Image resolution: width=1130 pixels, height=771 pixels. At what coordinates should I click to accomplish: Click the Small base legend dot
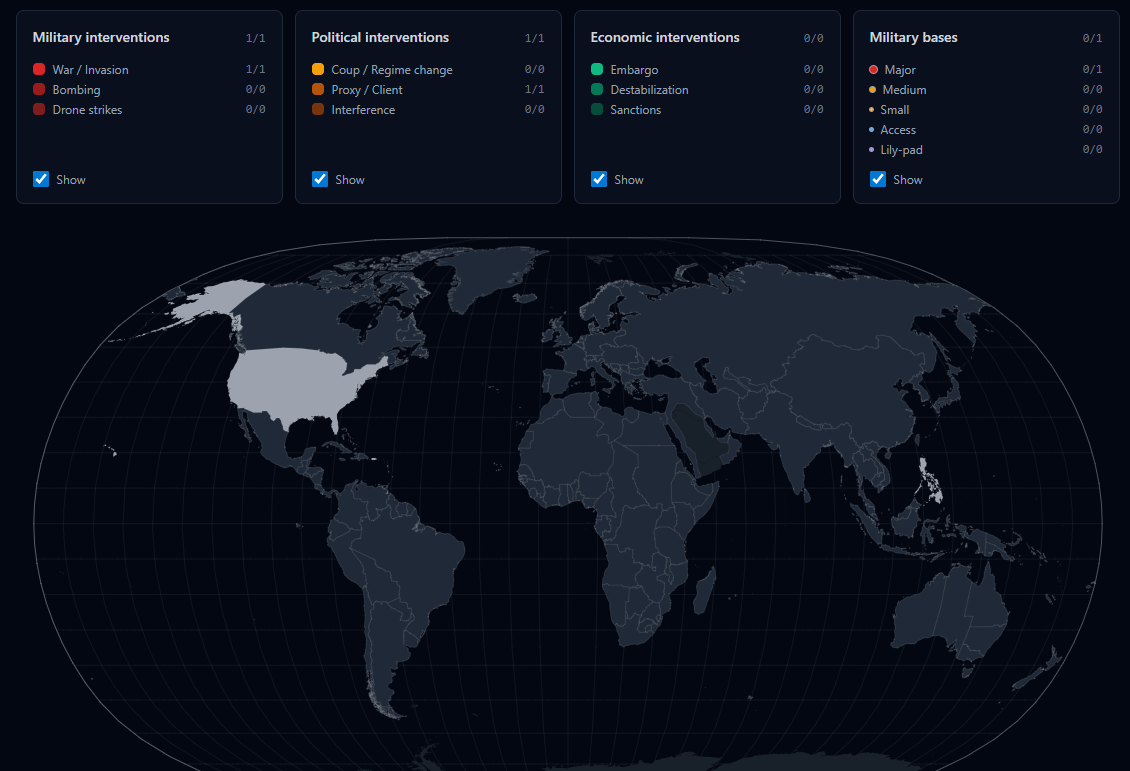click(872, 110)
